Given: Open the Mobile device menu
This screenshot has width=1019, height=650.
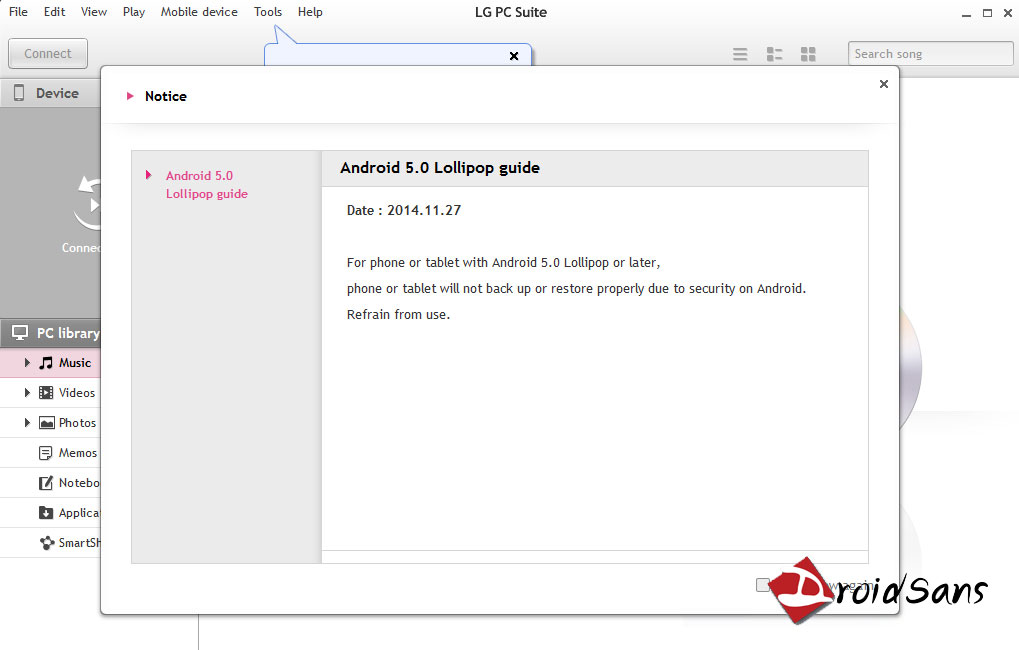Looking at the screenshot, I should (x=198, y=12).
